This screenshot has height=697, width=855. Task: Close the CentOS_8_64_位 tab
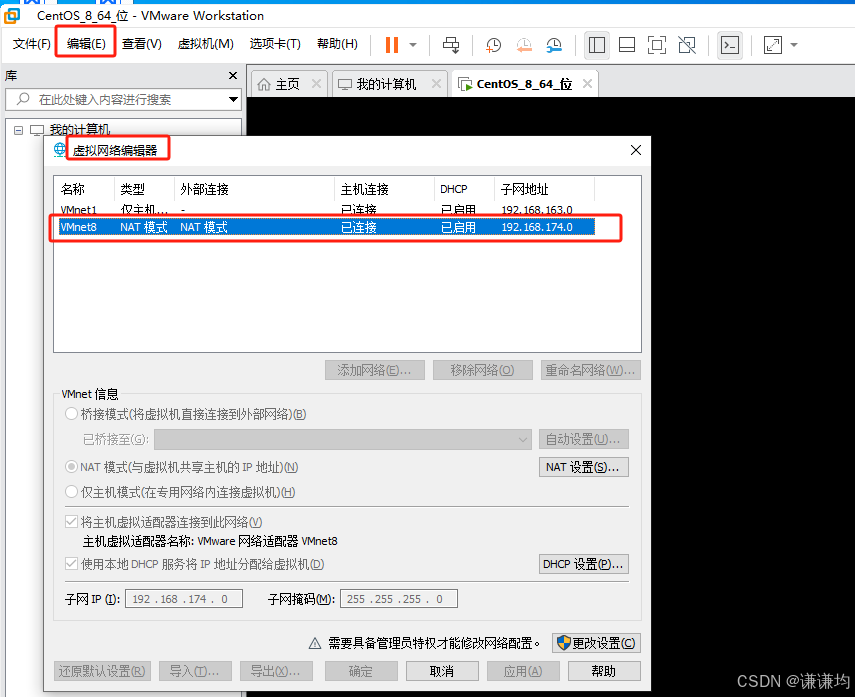click(587, 83)
